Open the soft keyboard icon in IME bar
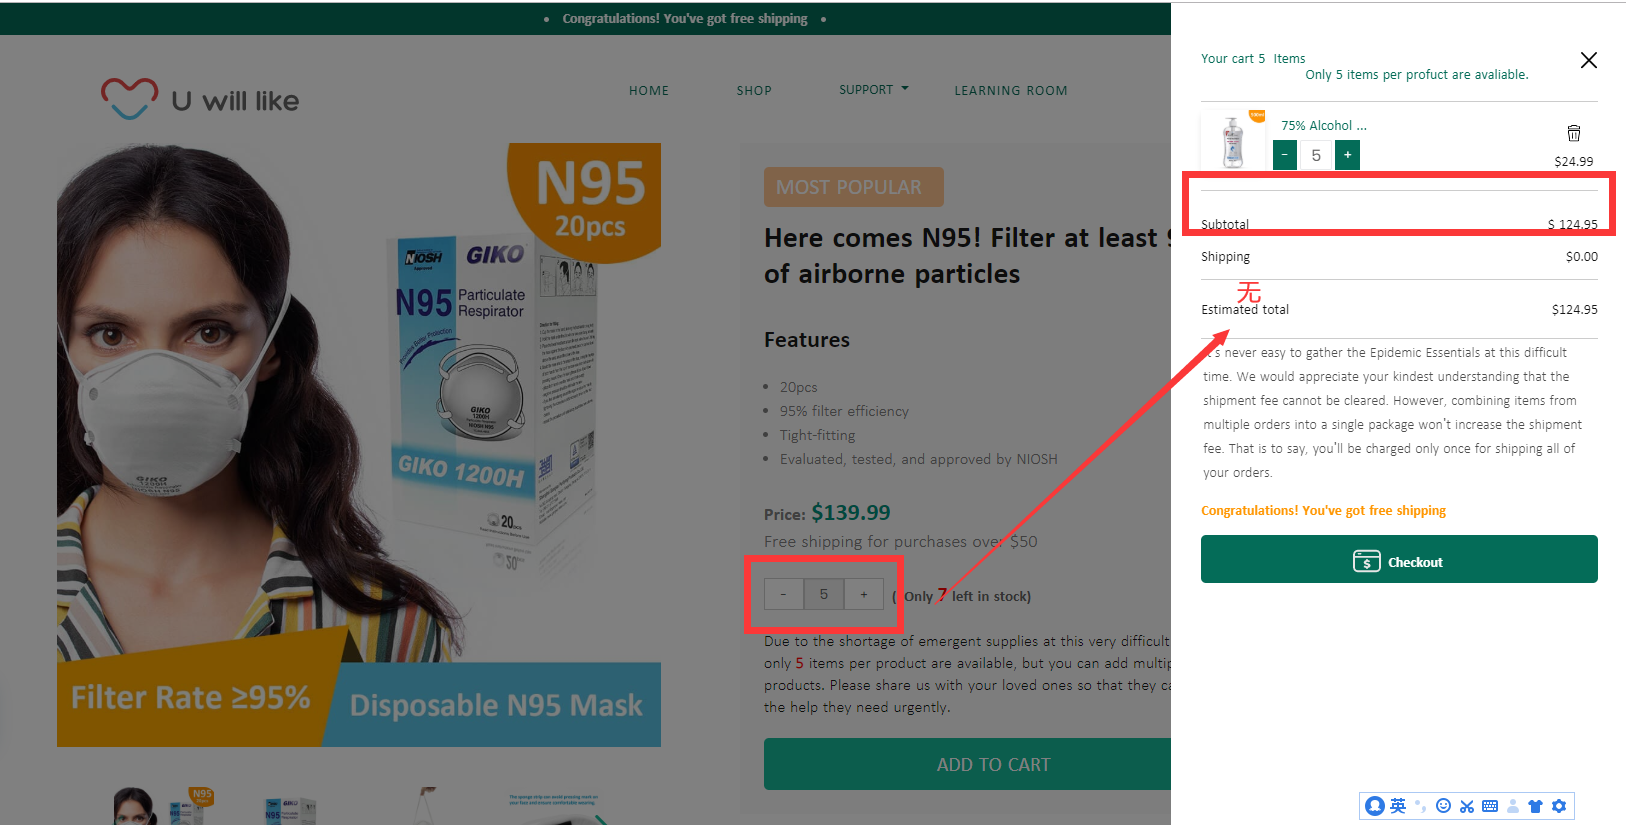 tap(1490, 806)
